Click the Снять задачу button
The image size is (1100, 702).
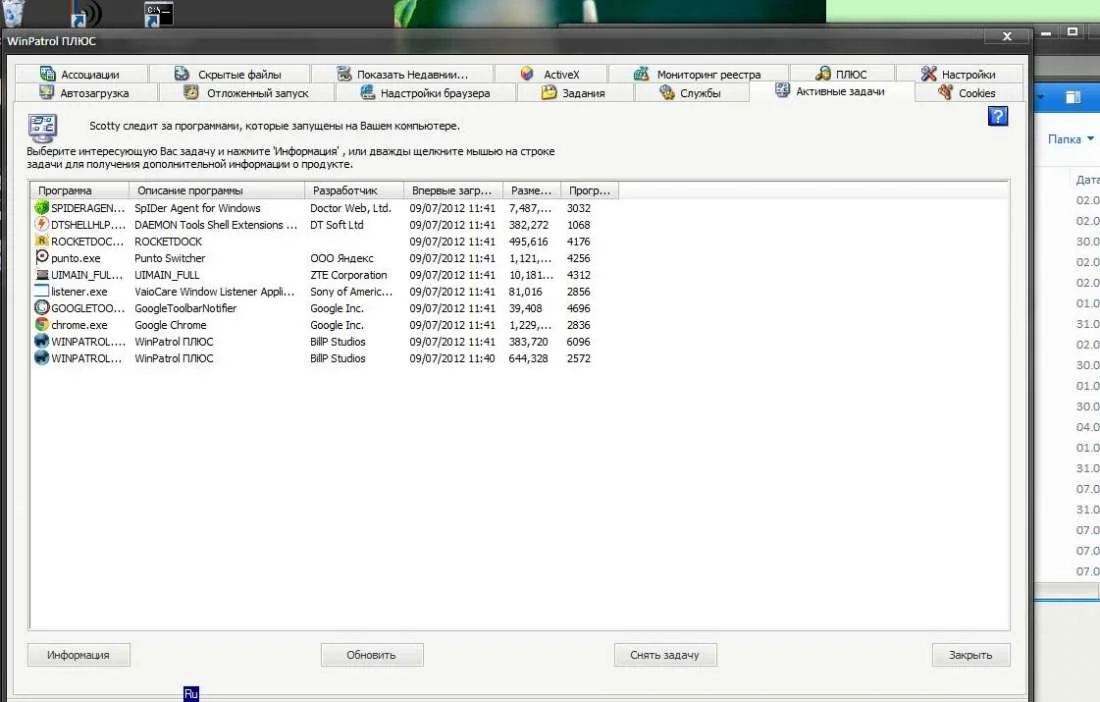point(665,655)
